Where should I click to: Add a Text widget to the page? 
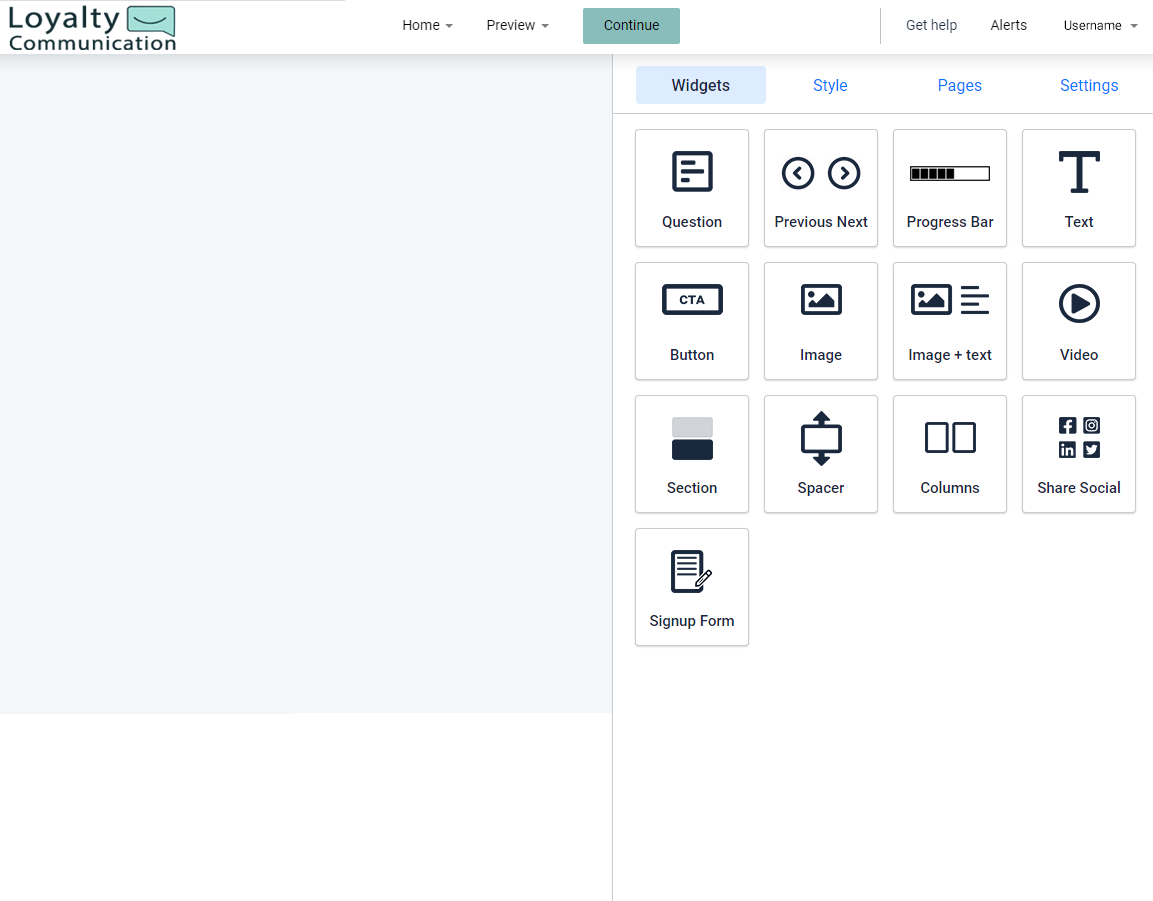(1078, 188)
